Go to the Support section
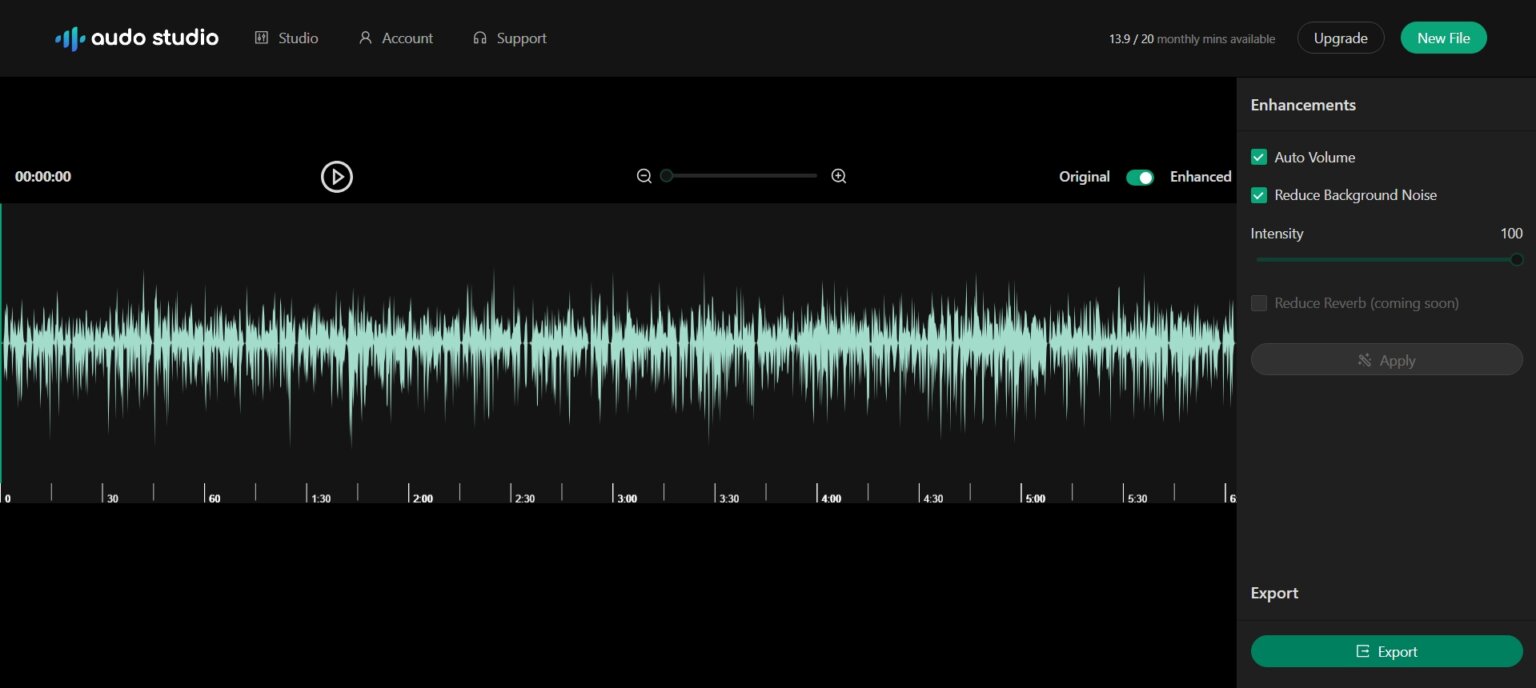Viewport: 1536px width, 688px height. pos(510,38)
